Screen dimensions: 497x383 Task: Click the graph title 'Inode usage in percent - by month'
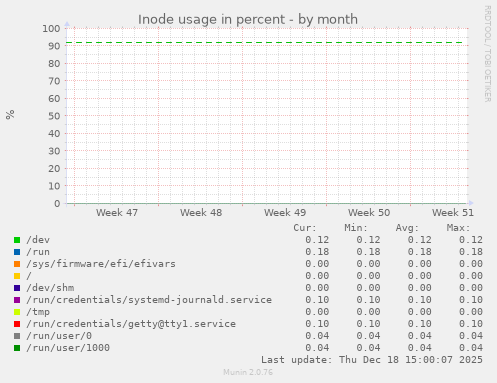pyautogui.click(x=248, y=19)
